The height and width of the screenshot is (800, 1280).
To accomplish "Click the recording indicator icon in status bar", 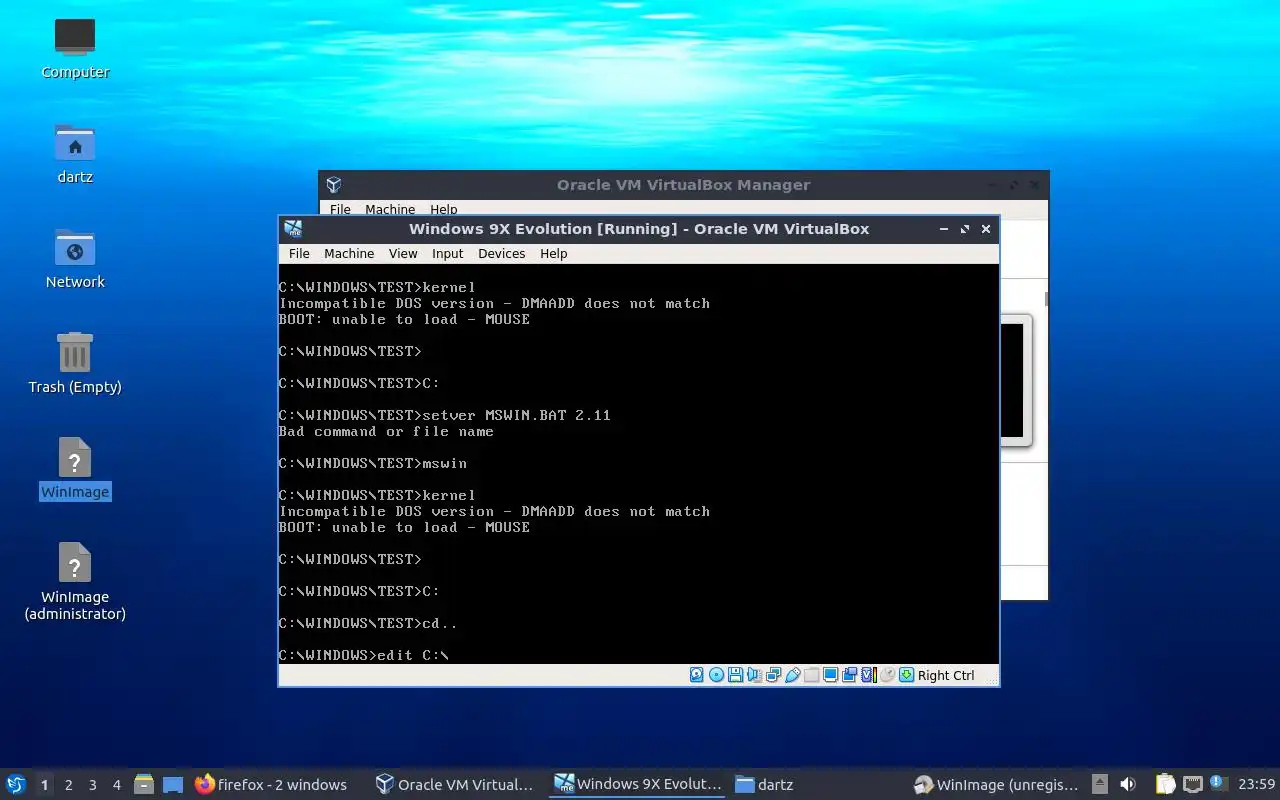I will tap(849, 675).
